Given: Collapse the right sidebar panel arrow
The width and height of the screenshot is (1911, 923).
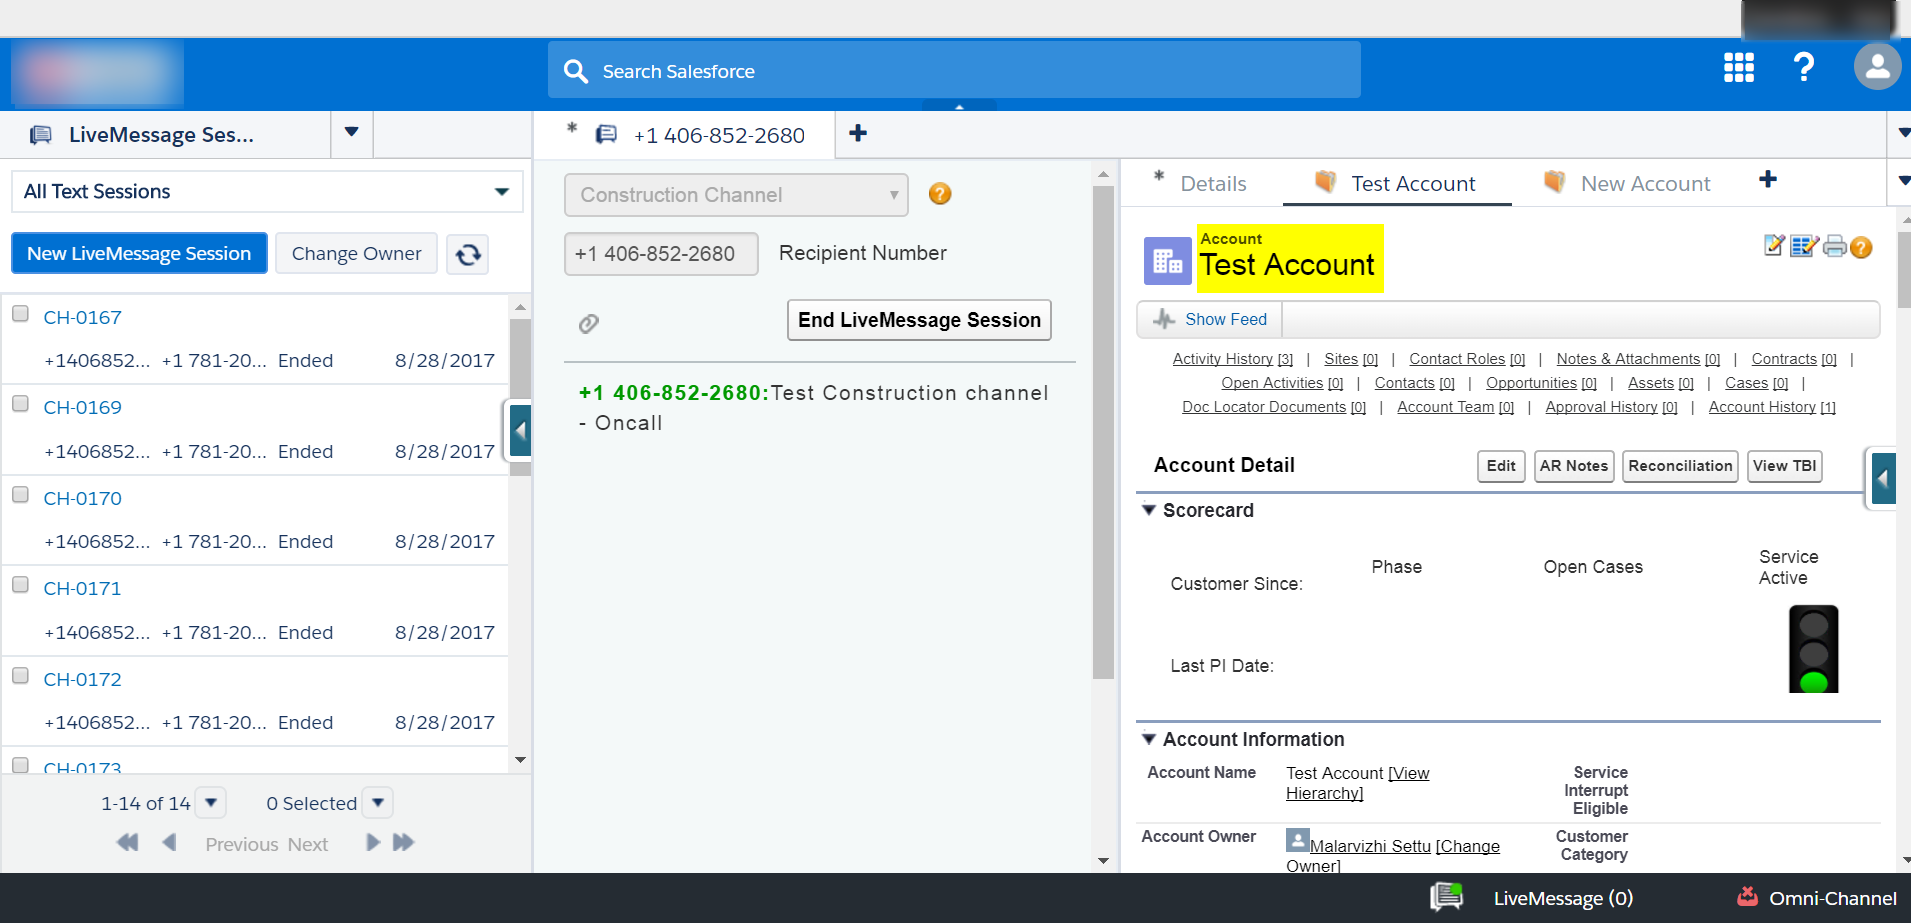Looking at the screenshot, I should click(1883, 479).
